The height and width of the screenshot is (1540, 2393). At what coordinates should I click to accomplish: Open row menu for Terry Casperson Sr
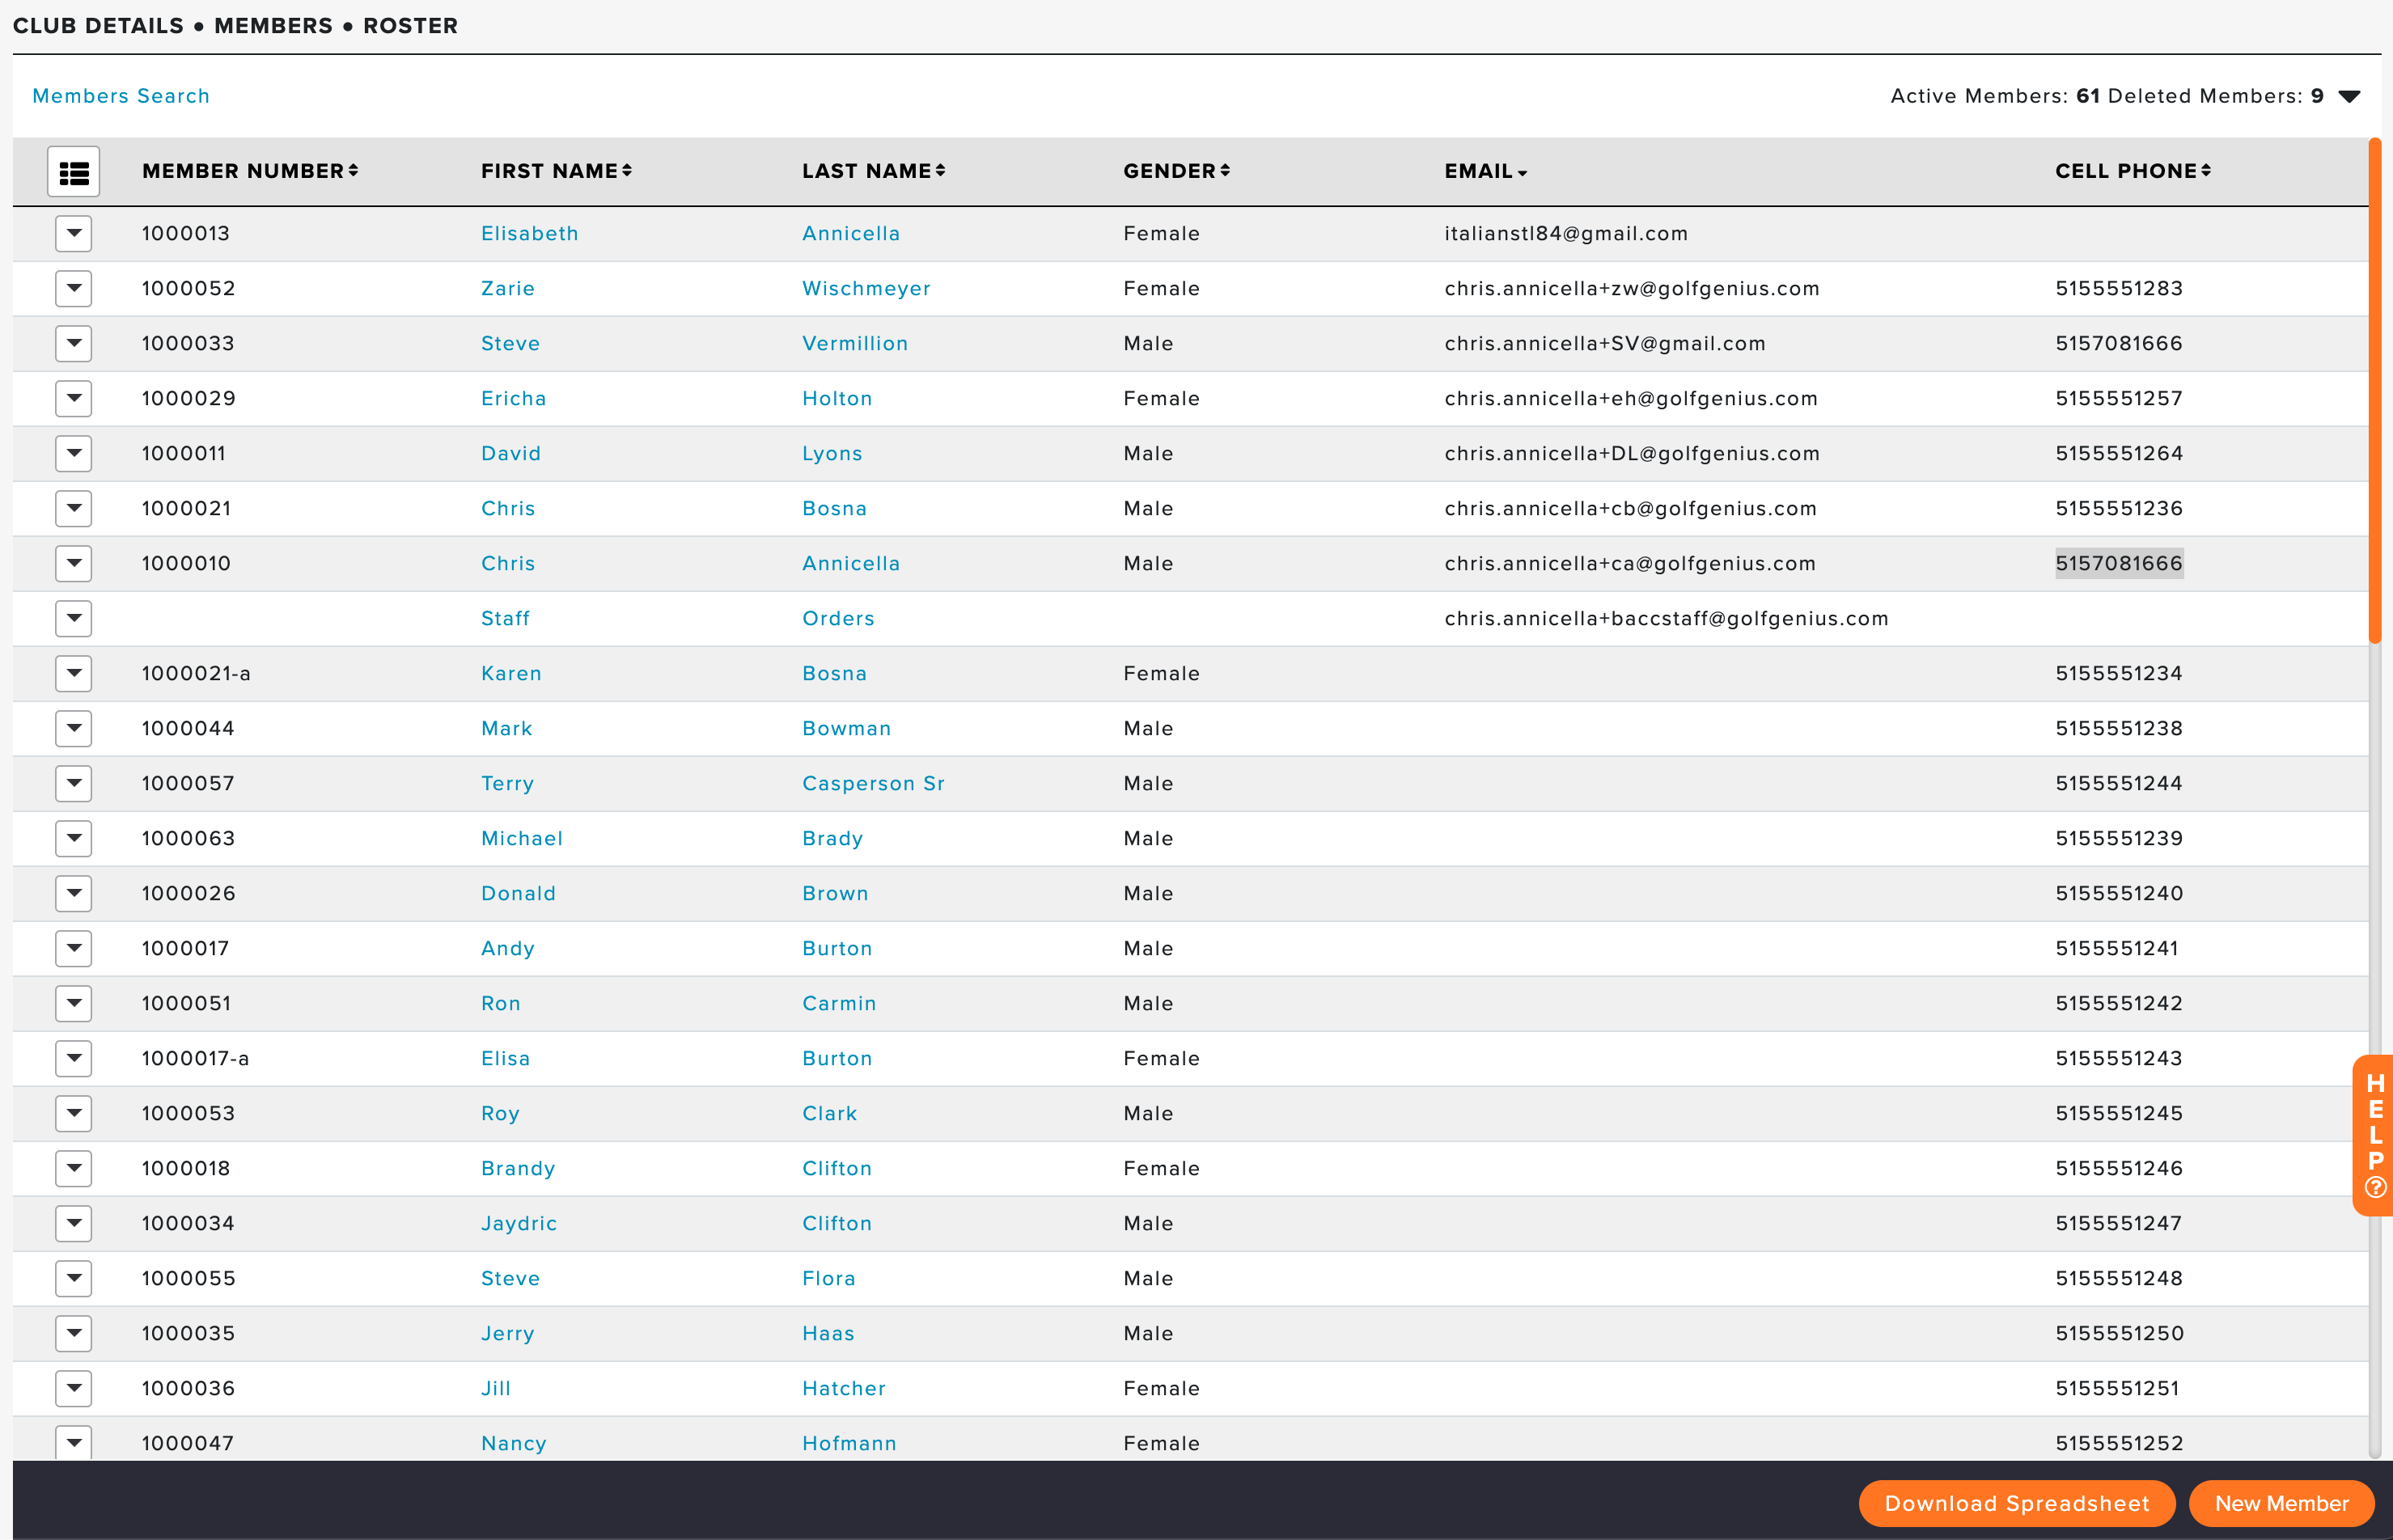click(74, 784)
